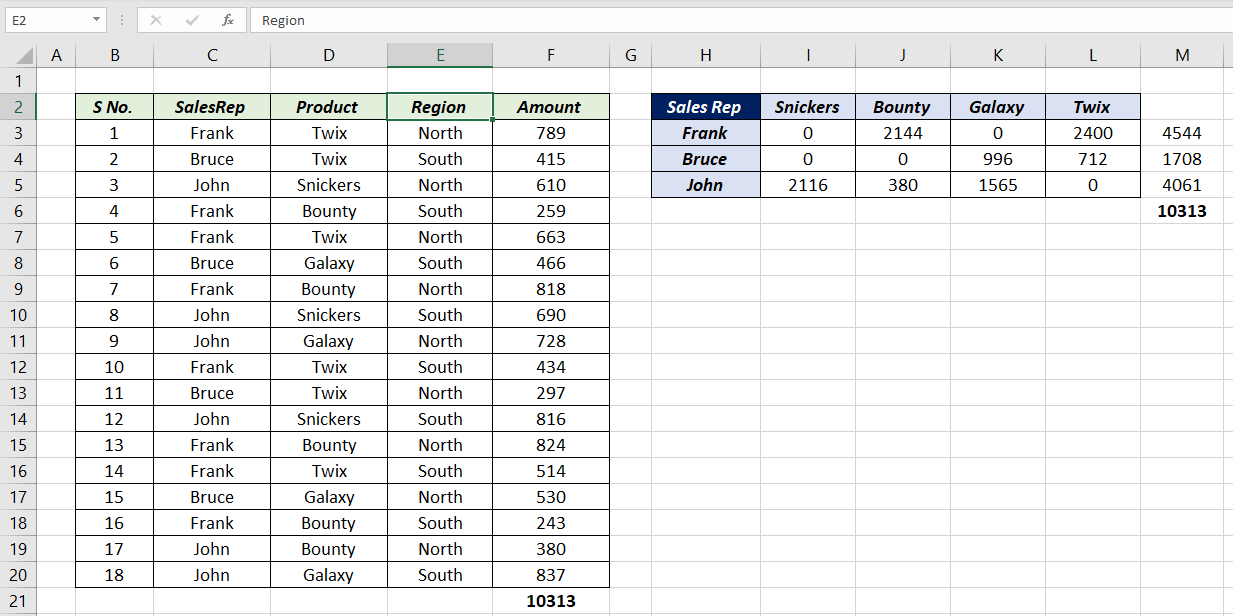Click the SalesRep header cell
This screenshot has width=1233, height=616.
coord(212,107)
